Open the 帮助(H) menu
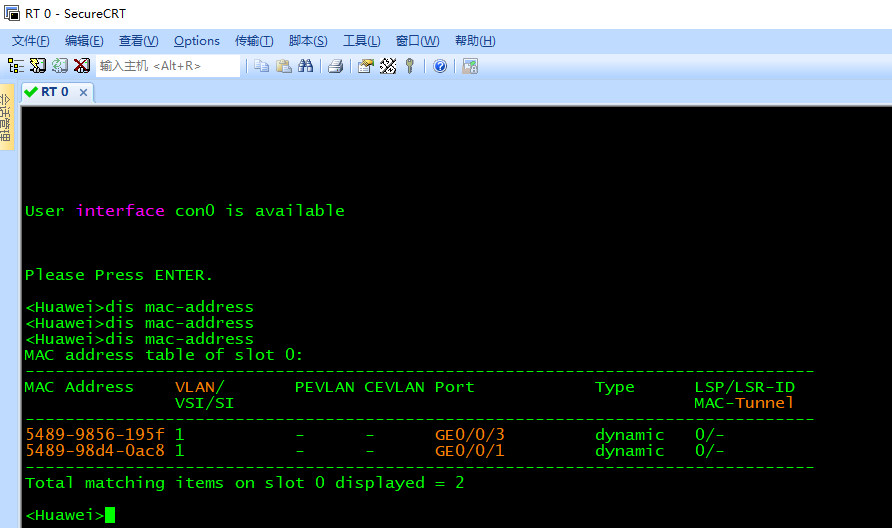Image resolution: width=892 pixels, height=528 pixels. click(x=475, y=41)
